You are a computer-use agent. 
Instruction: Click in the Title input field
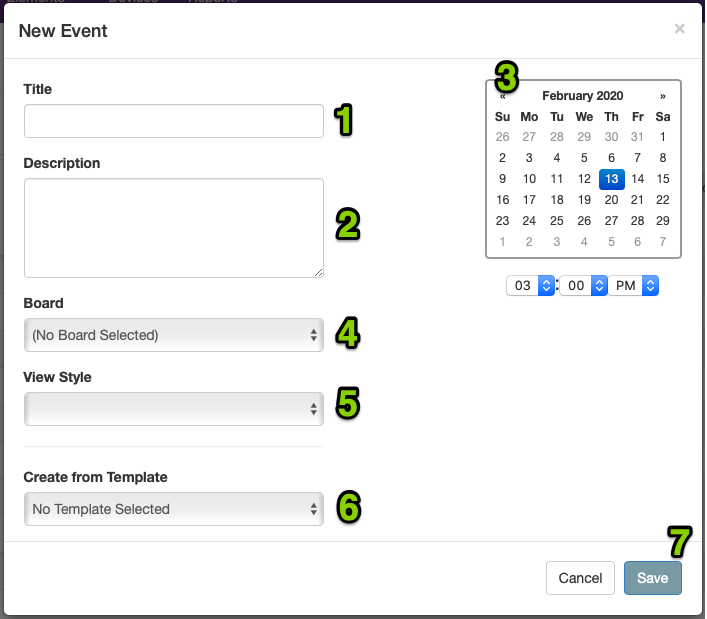pyautogui.click(x=174, y=121)
